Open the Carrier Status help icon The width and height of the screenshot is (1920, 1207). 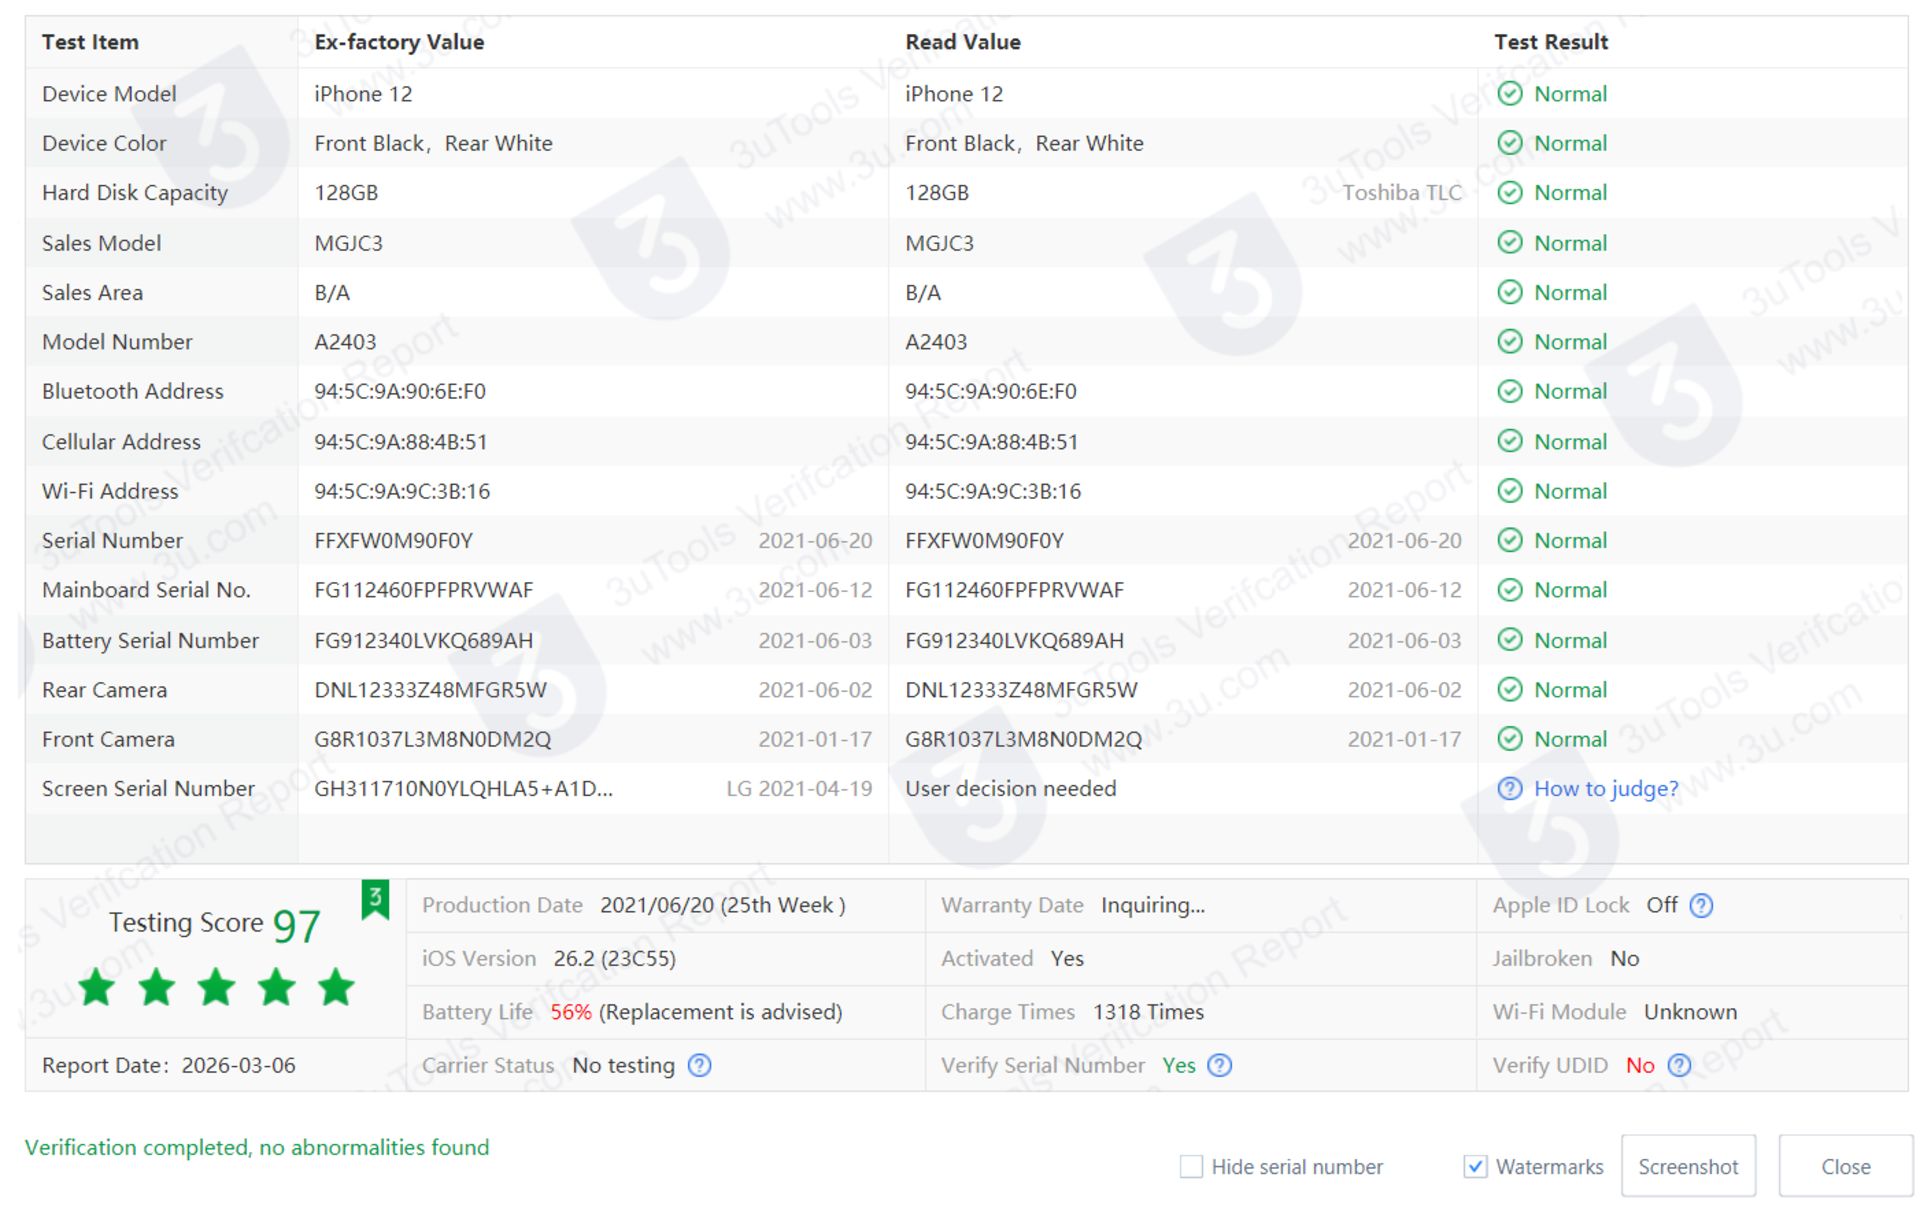click(700, 1065)
